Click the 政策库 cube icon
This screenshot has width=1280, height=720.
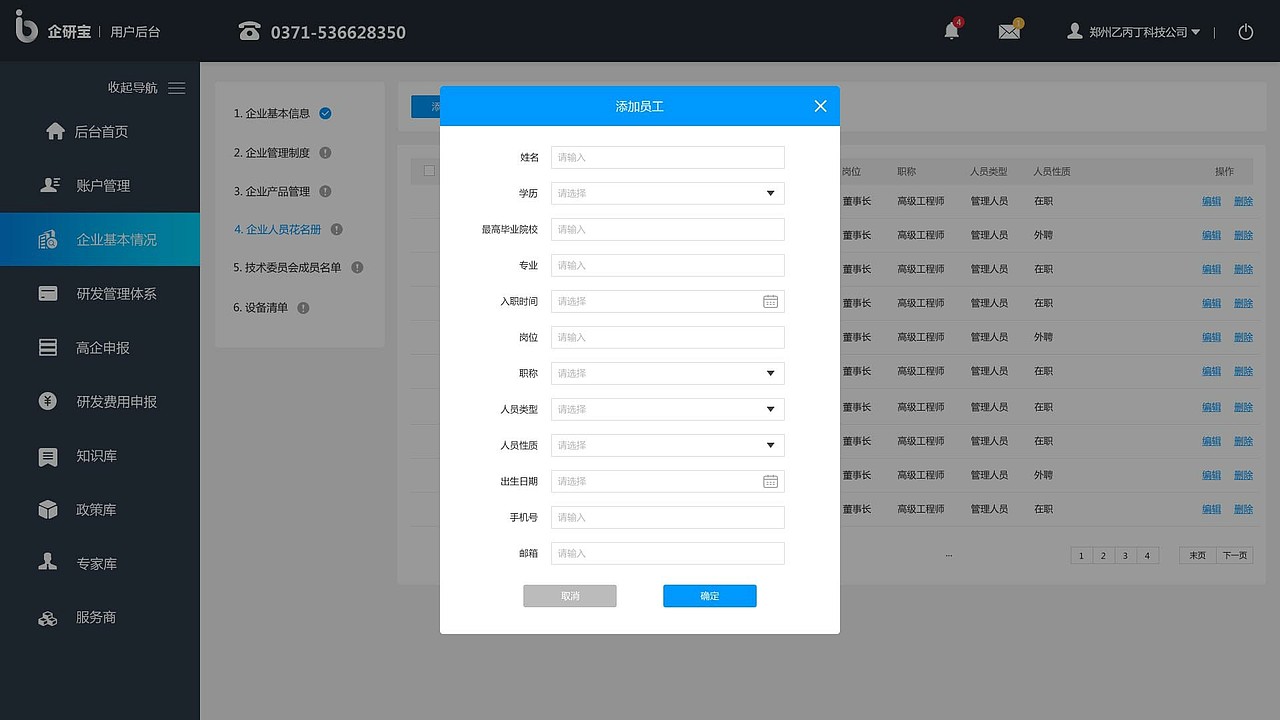click(x=48, y=510)
